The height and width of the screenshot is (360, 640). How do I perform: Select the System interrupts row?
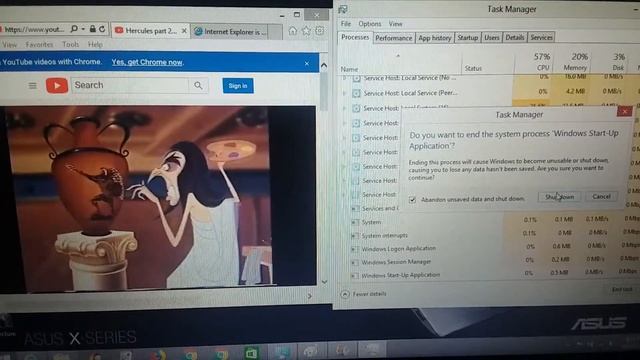(x=490, y=235)
